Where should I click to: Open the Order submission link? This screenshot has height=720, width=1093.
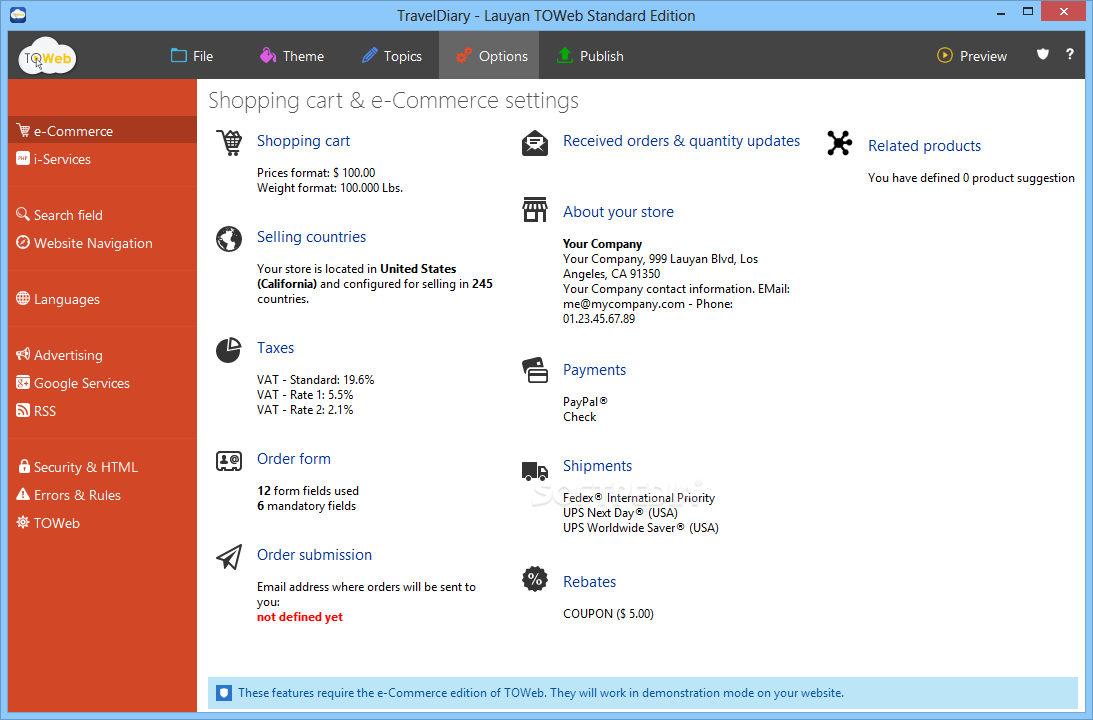(314, 555)
